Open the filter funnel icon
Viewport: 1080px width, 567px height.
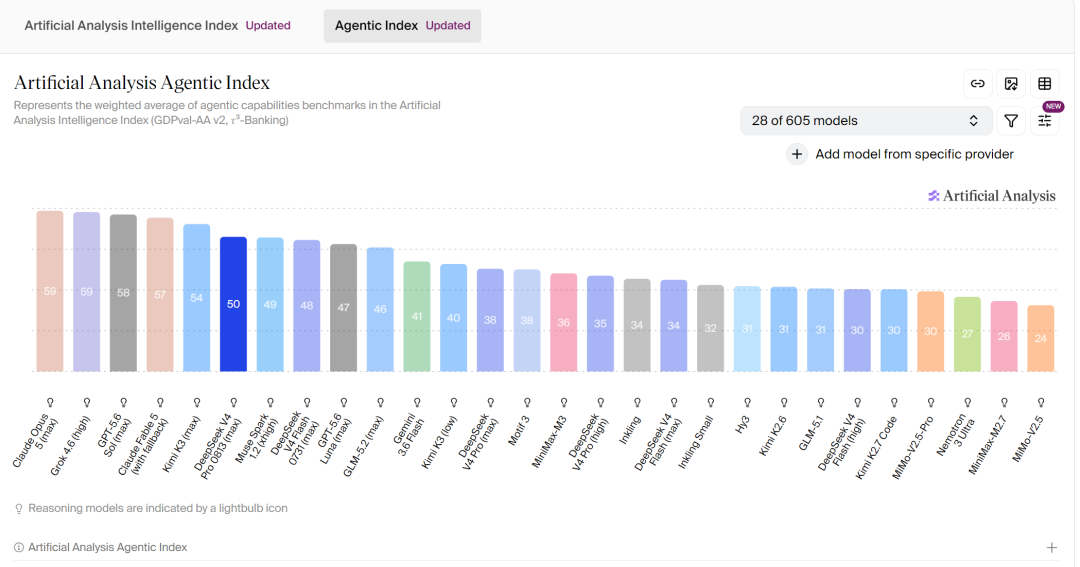tap(1011, 121)
